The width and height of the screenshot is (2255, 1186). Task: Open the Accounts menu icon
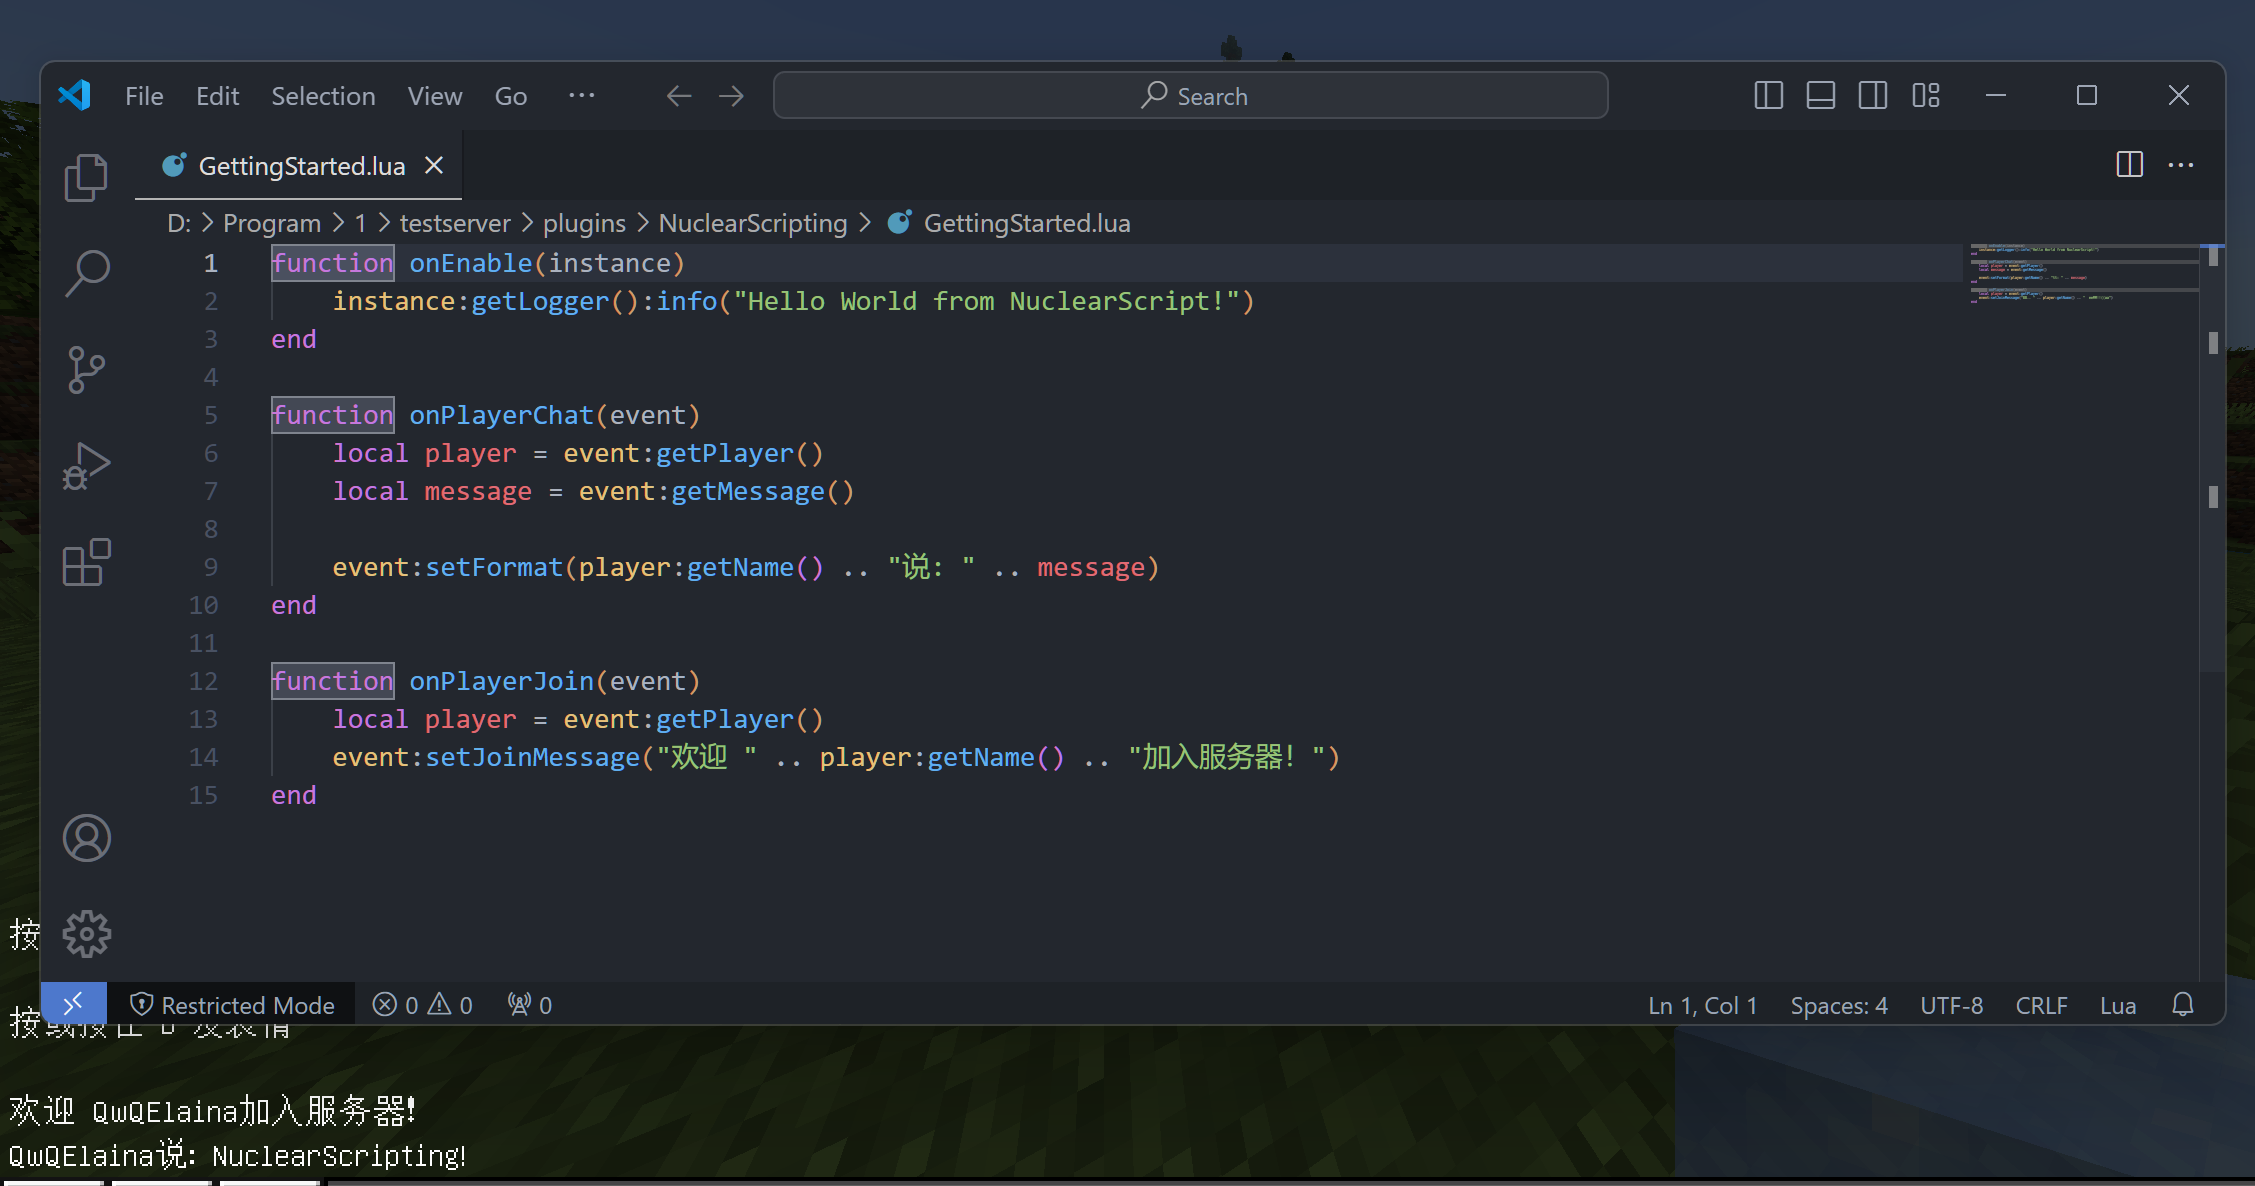[87, 838]
